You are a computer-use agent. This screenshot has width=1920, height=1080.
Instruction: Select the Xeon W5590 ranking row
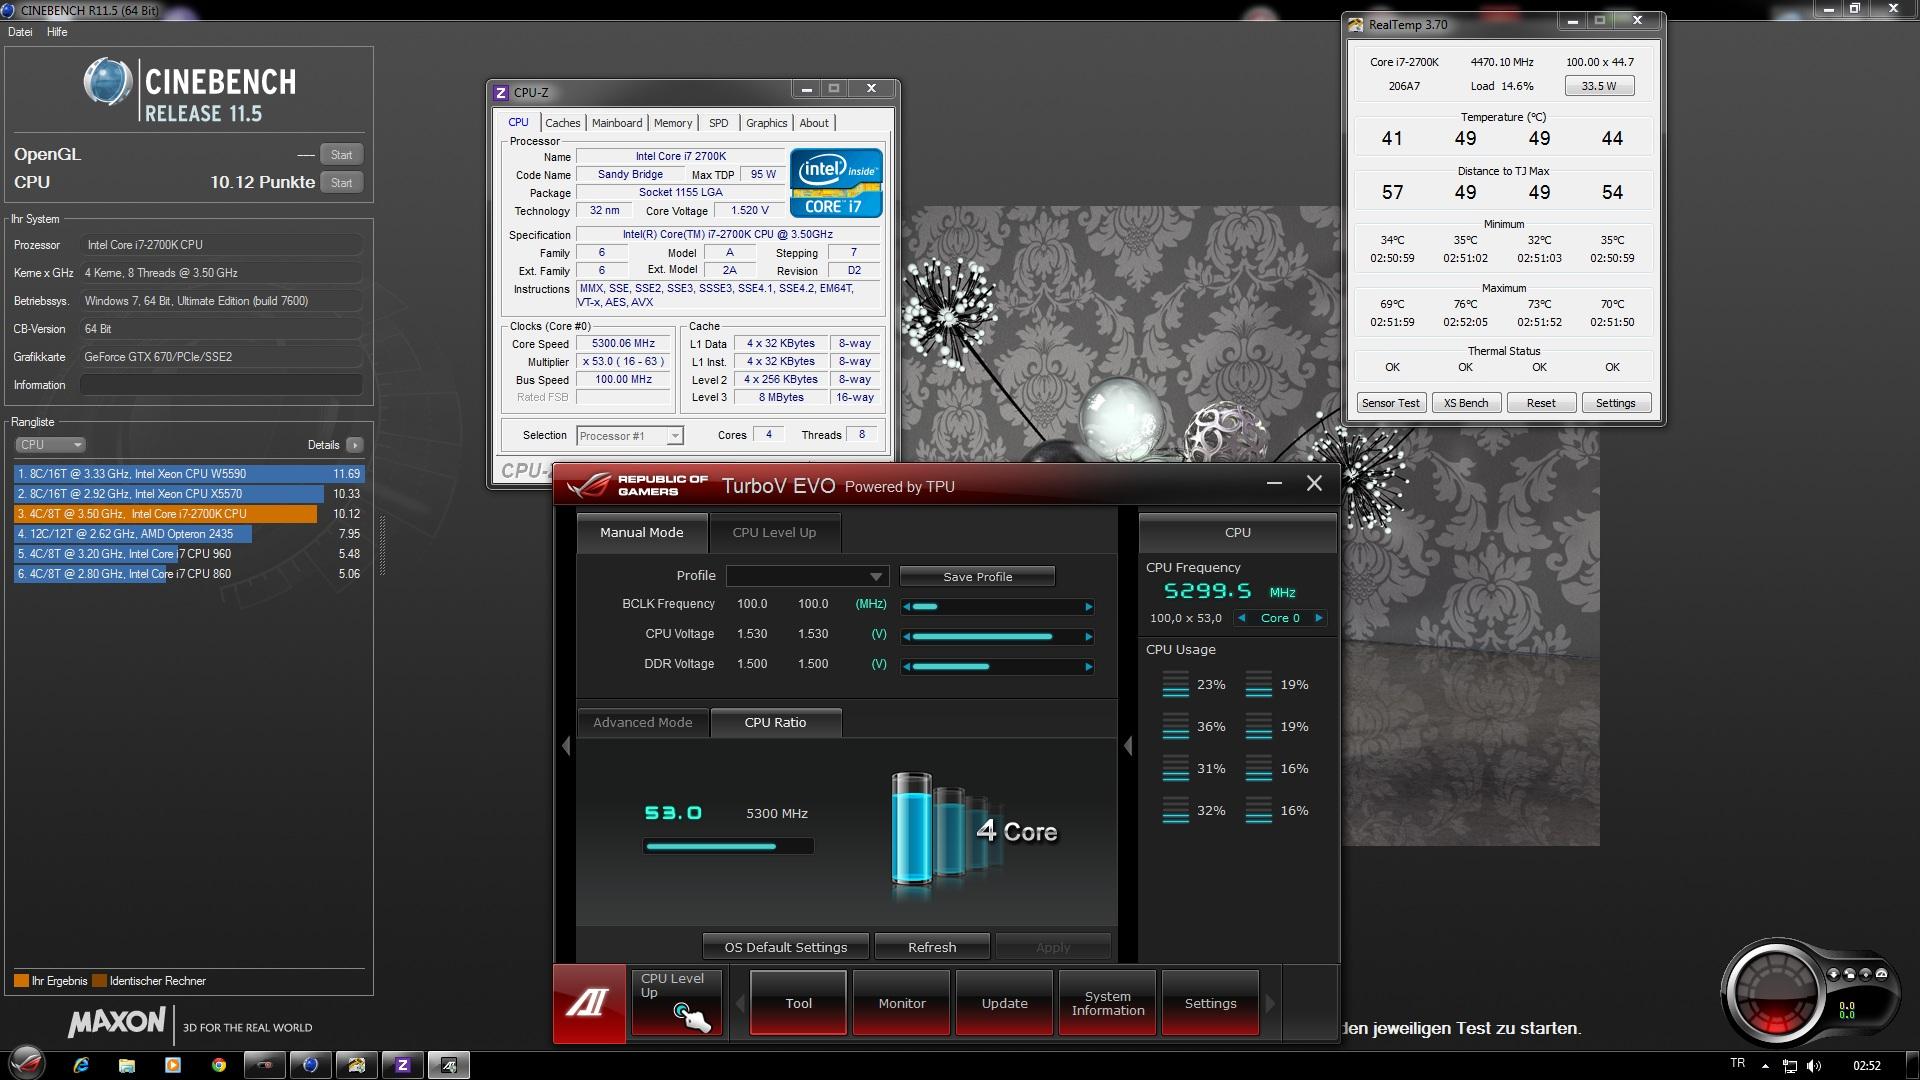[x=189, y=474]
